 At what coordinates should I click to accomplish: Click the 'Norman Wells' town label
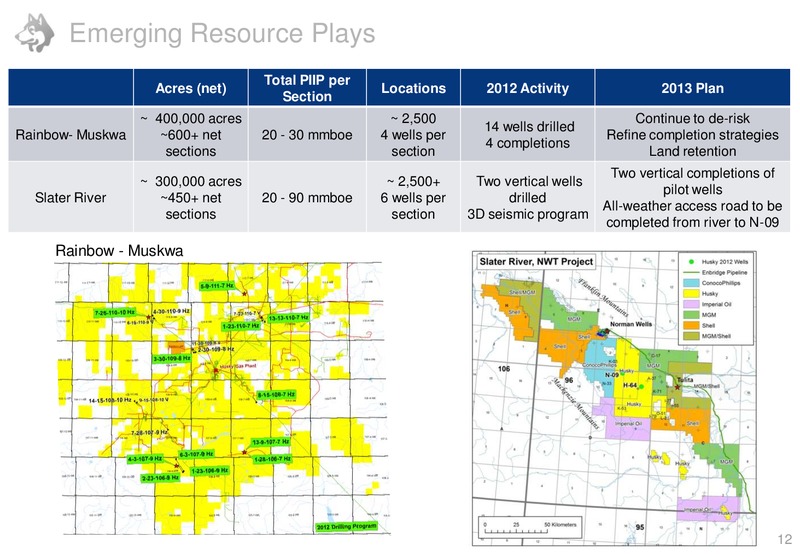[x=631, y=324]
